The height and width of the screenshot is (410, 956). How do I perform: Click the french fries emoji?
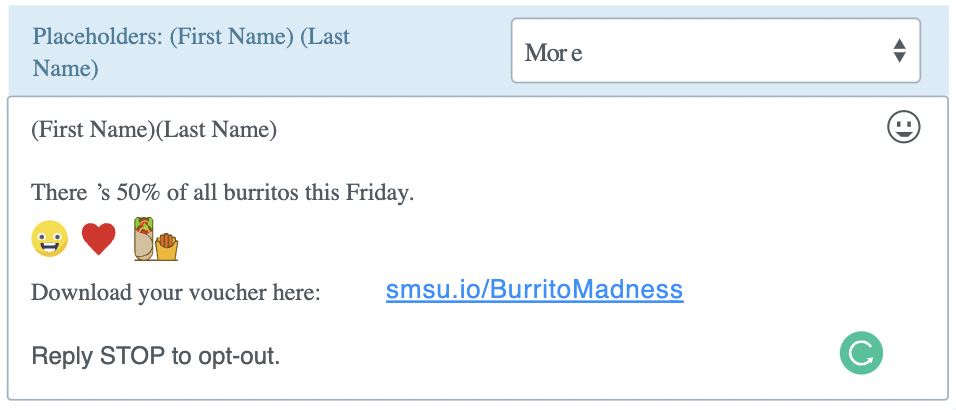pos(166,247)
